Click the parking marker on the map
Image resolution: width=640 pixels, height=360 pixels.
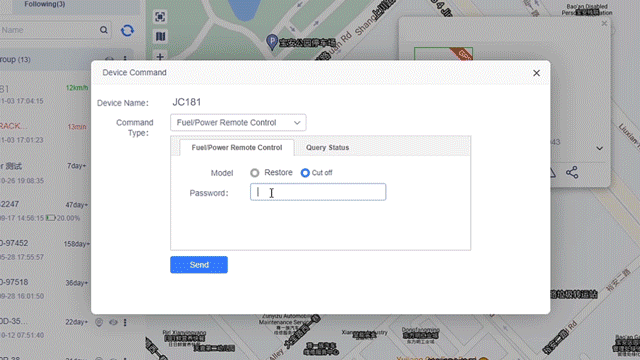272,42
